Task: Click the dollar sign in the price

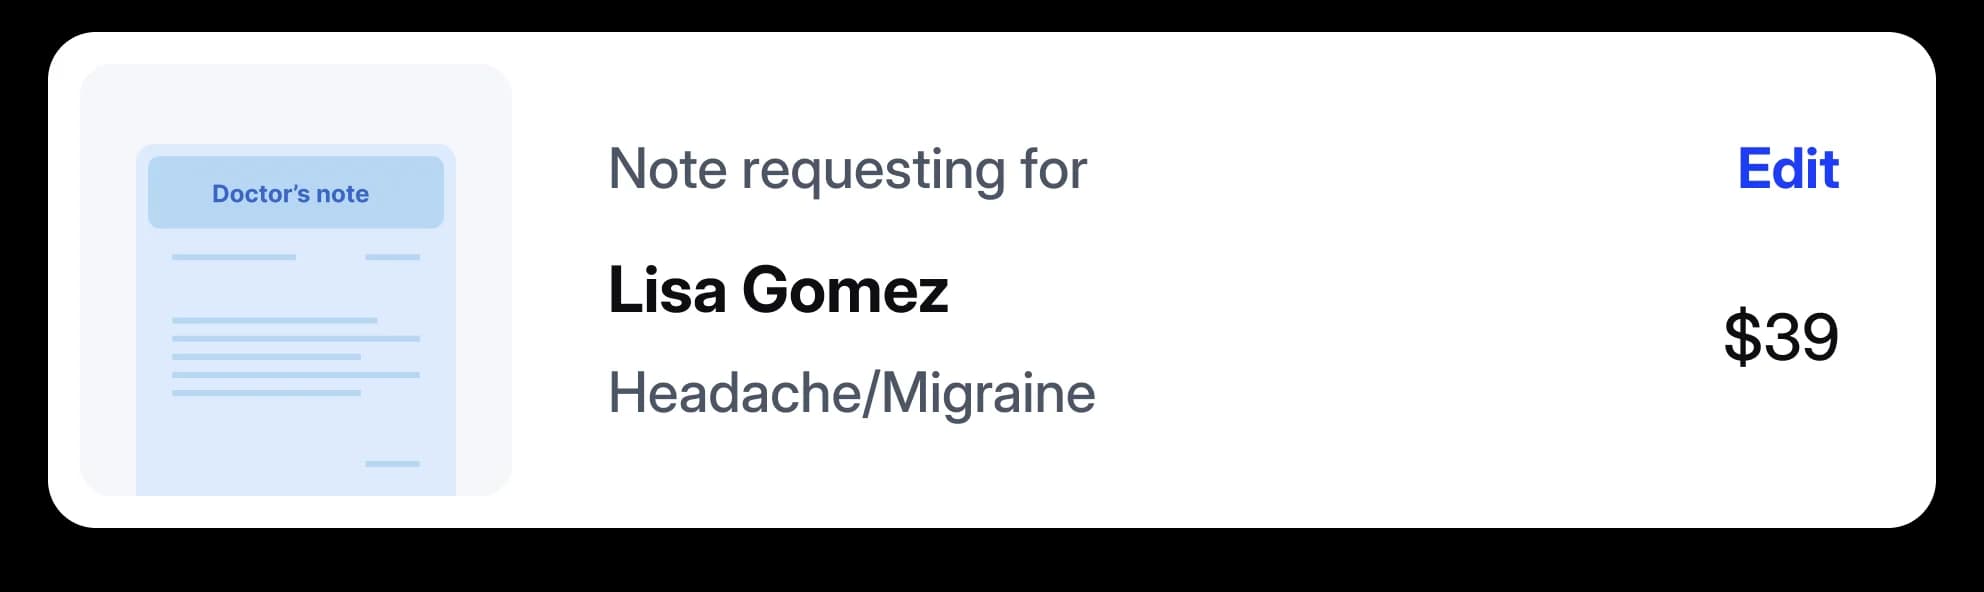Action: [x=1742, y=337]
